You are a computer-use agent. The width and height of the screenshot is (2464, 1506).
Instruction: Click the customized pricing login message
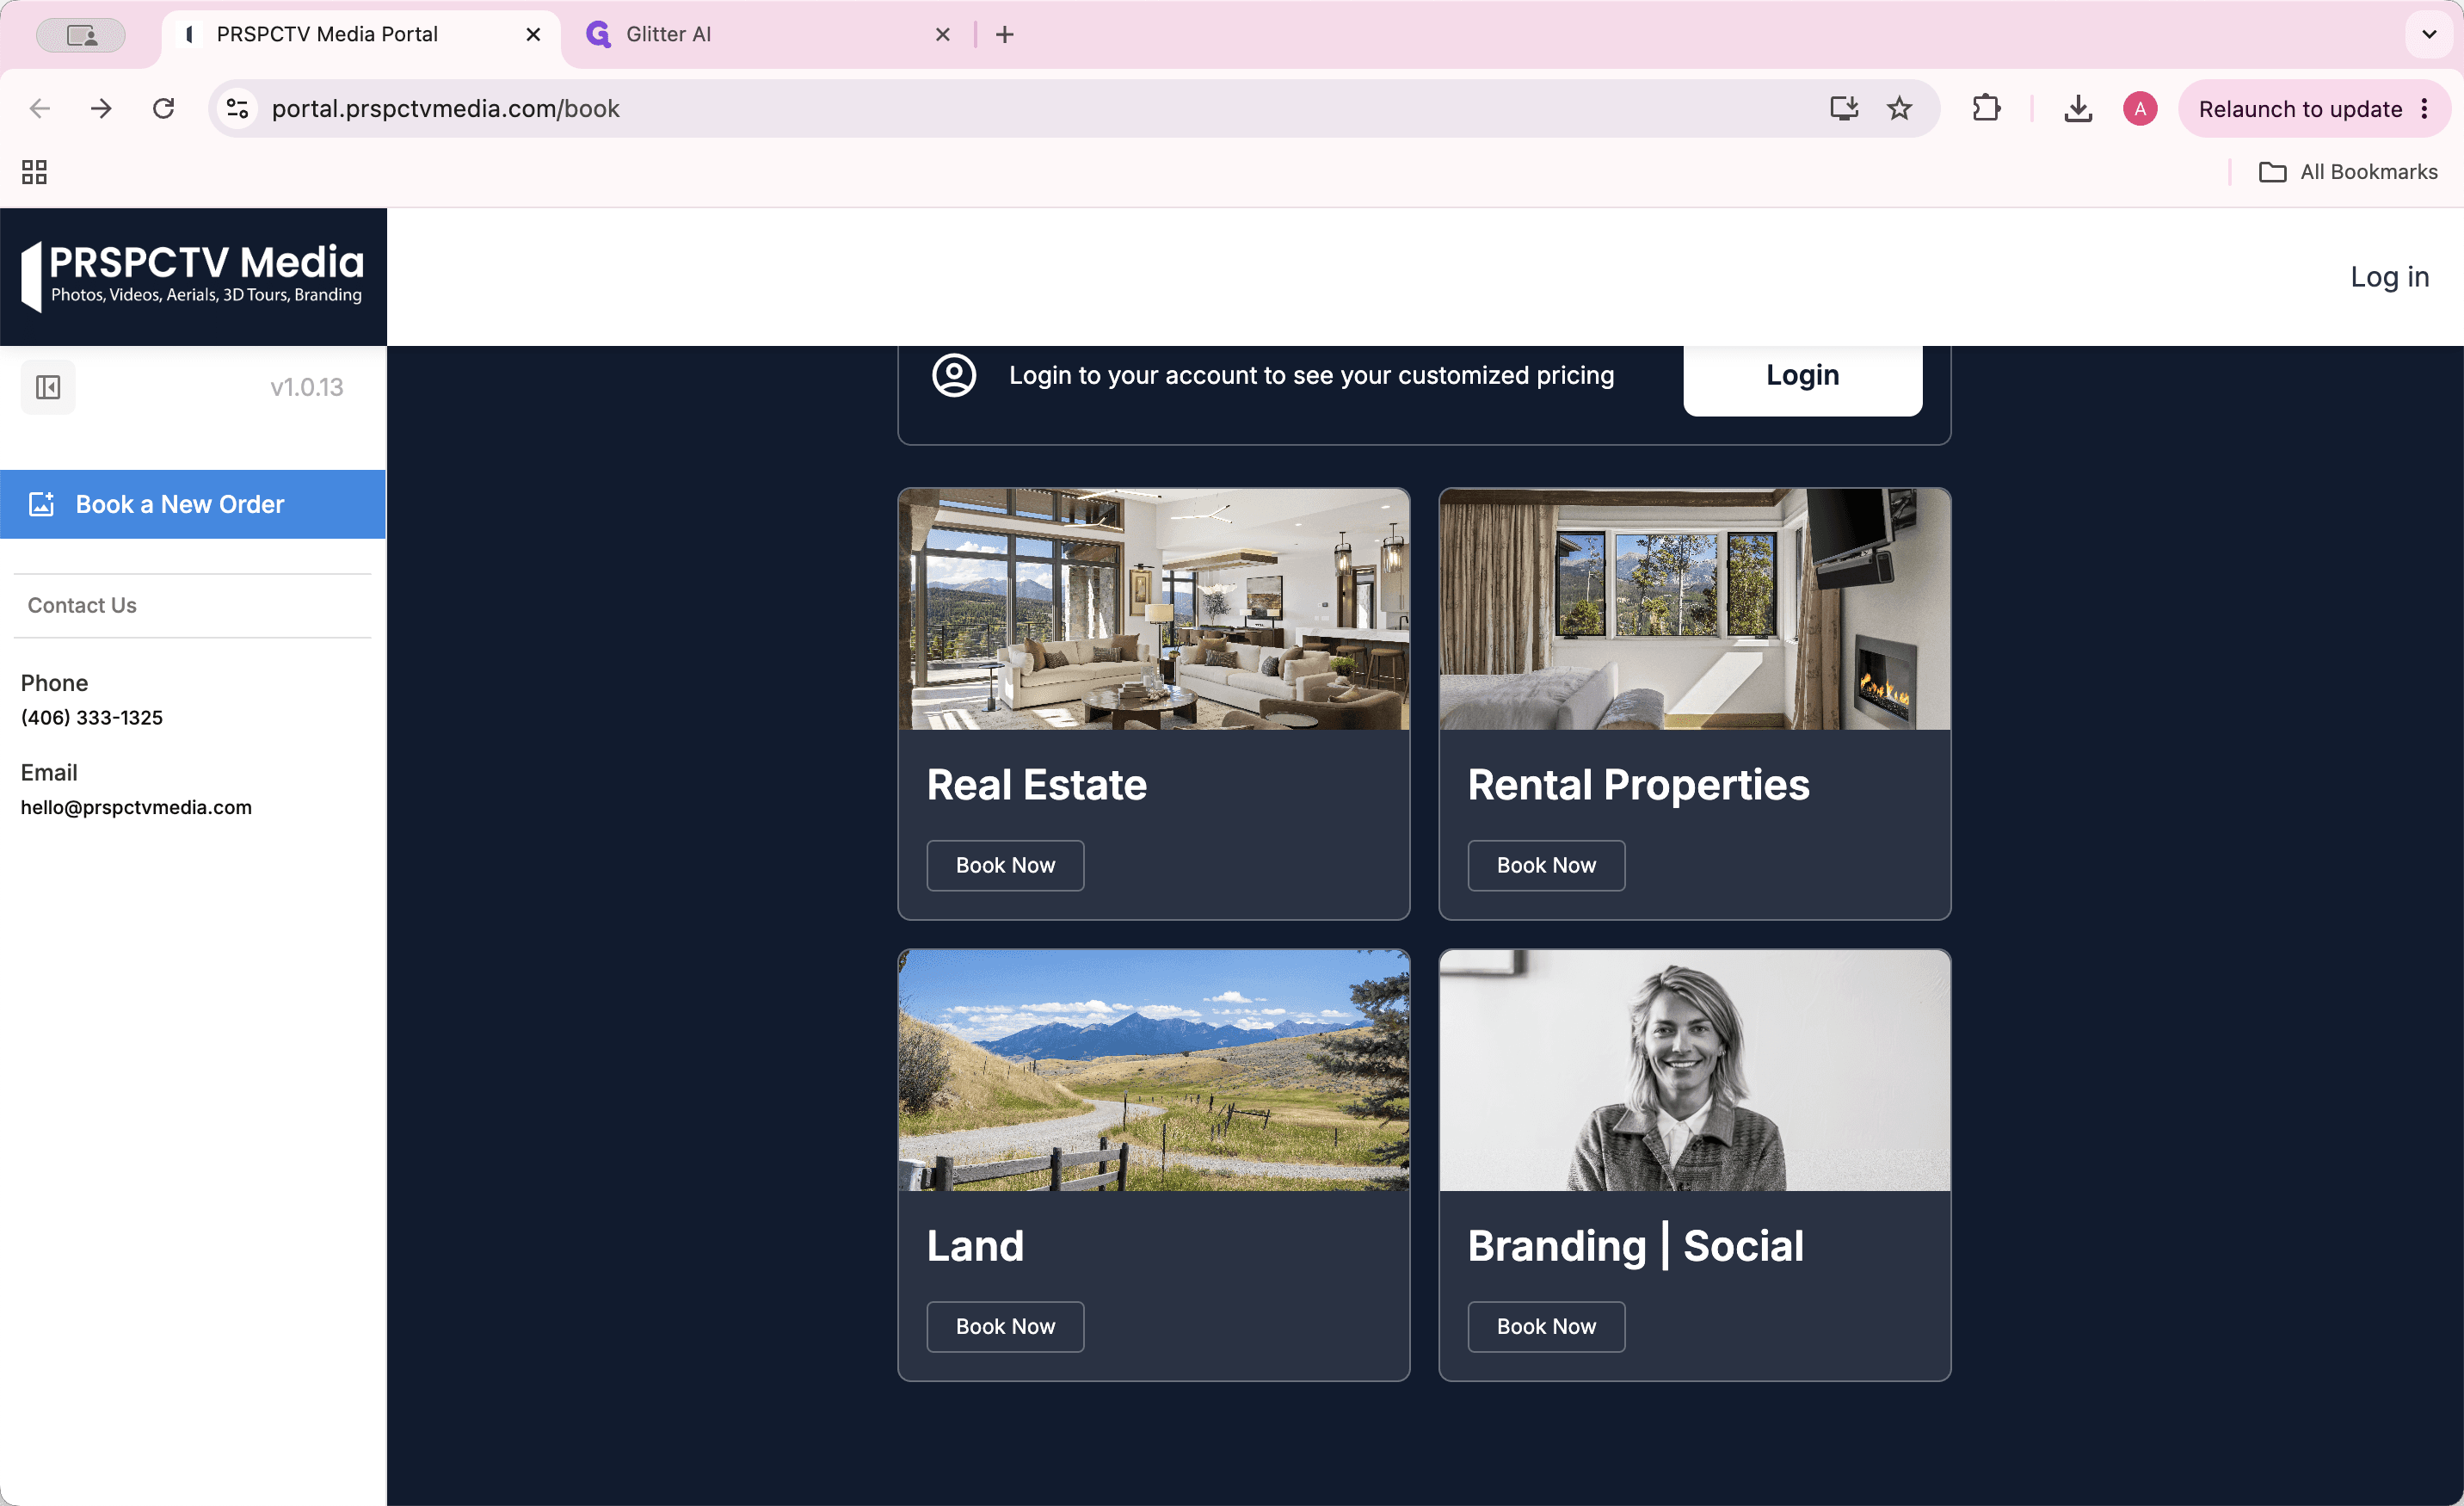point(1311,375)
